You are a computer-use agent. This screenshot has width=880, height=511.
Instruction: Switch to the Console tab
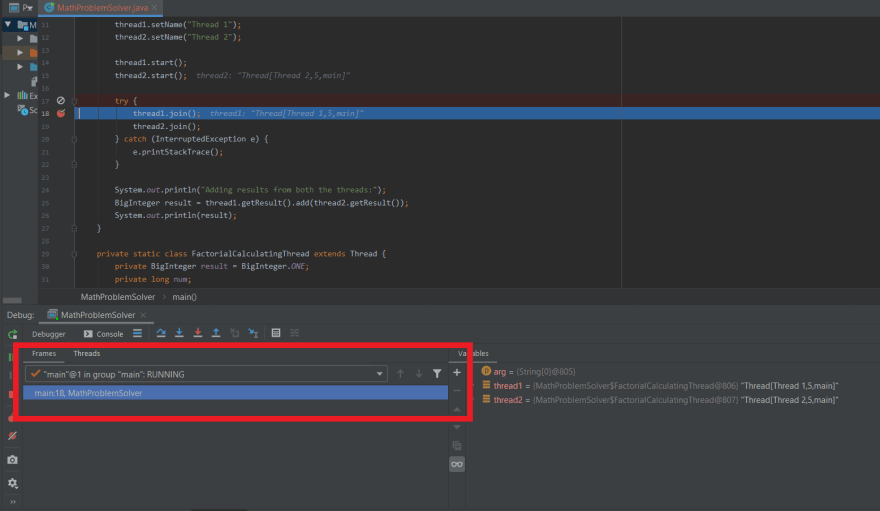(104, 334)
